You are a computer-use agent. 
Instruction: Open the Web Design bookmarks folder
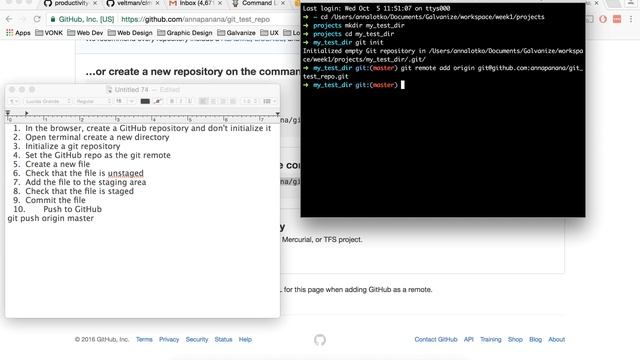click(130, 33)
